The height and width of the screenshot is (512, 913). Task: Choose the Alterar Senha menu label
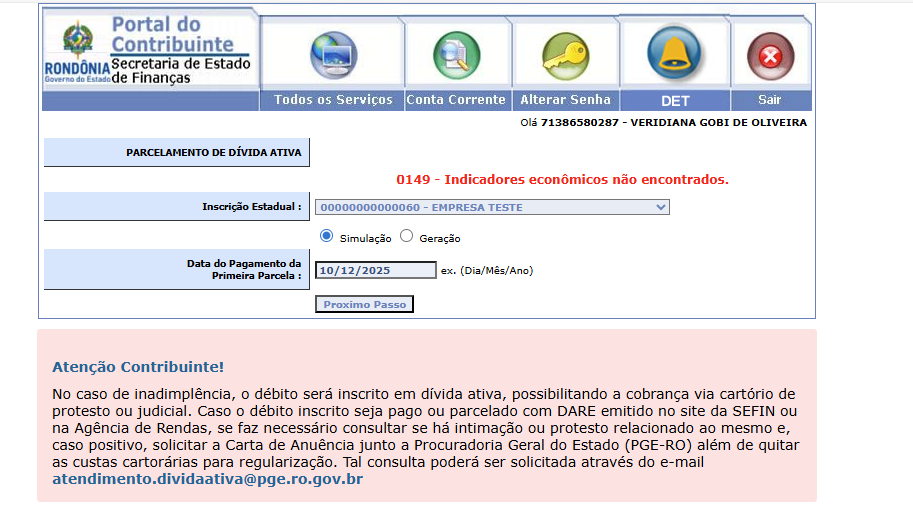565,100
